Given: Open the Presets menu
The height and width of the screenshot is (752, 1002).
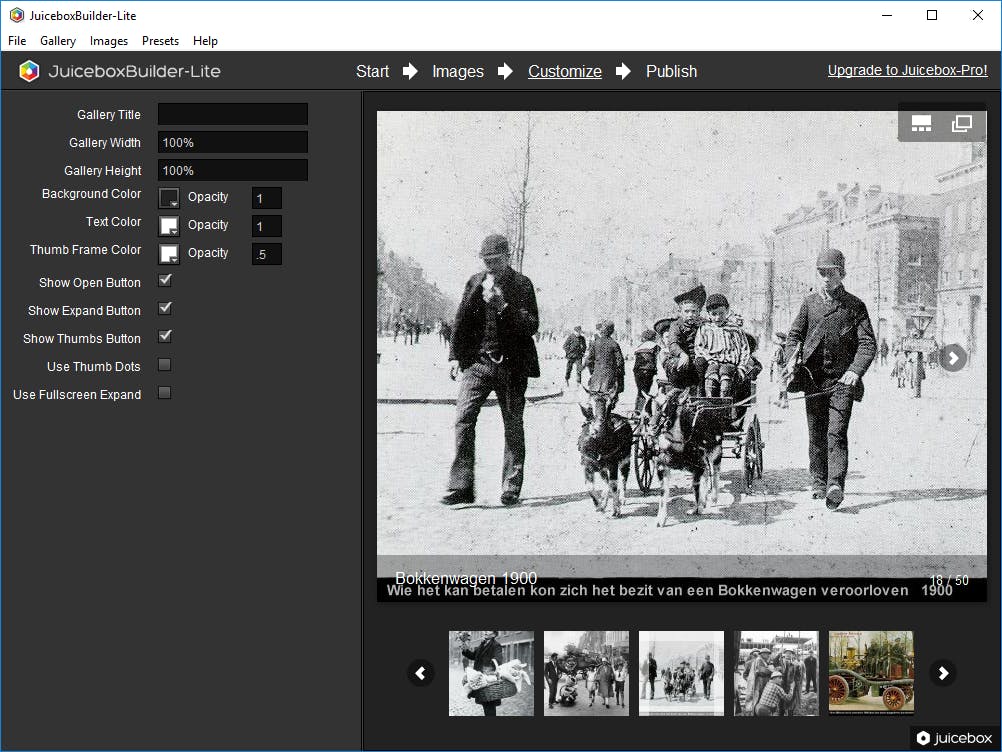Looking at the screenshot, I should click(160, 41).
